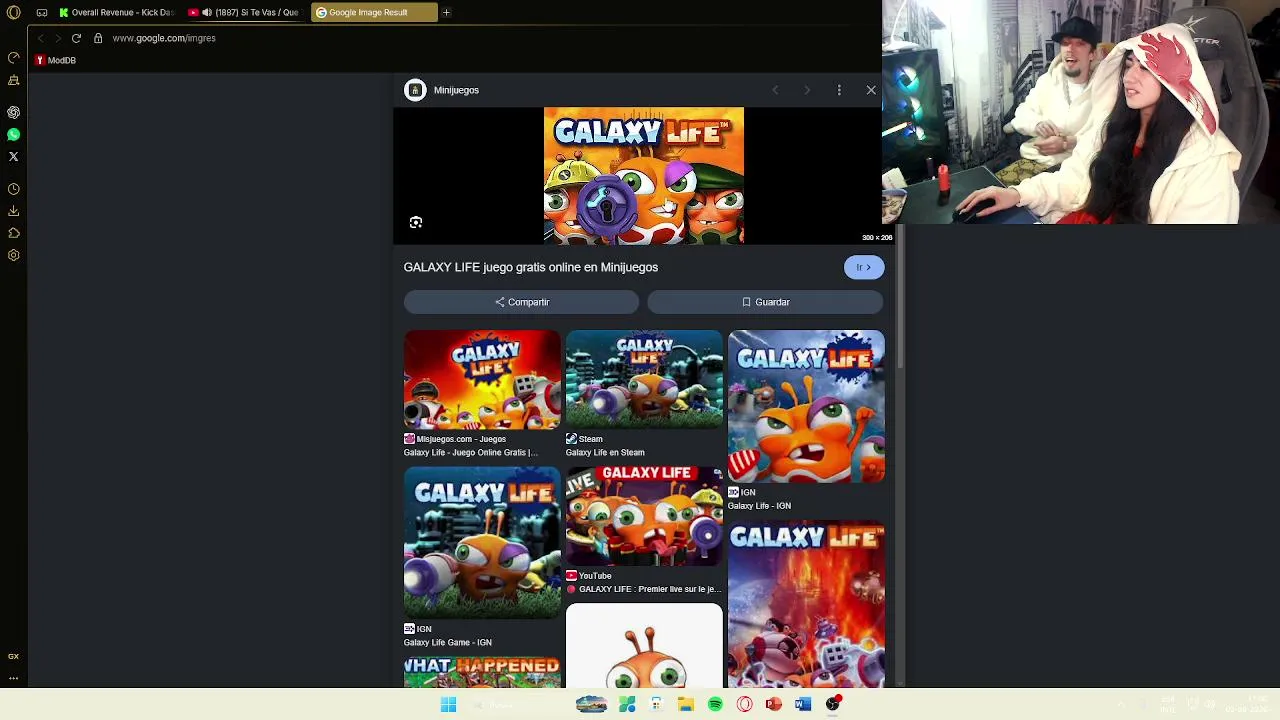Go back to the previous page
The height and width of the screenshot is (720, 1280).
(x=40, y=38)
